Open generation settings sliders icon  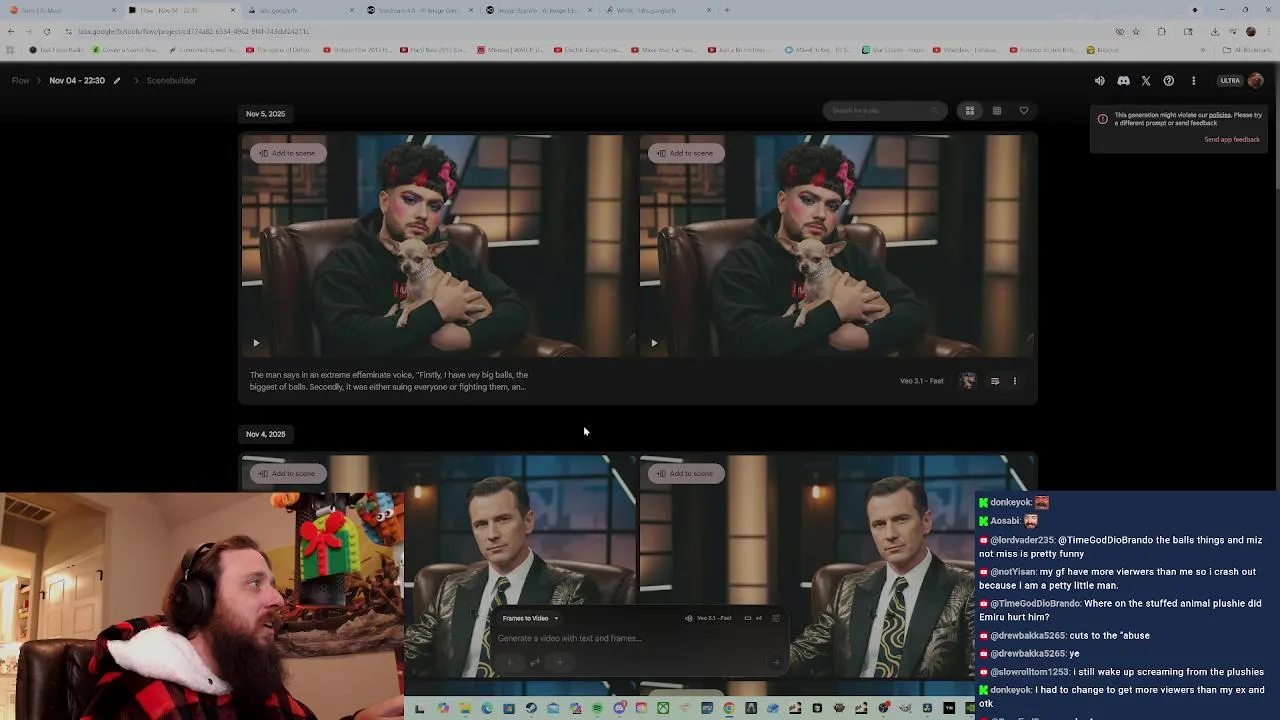[x=775, y=618]
